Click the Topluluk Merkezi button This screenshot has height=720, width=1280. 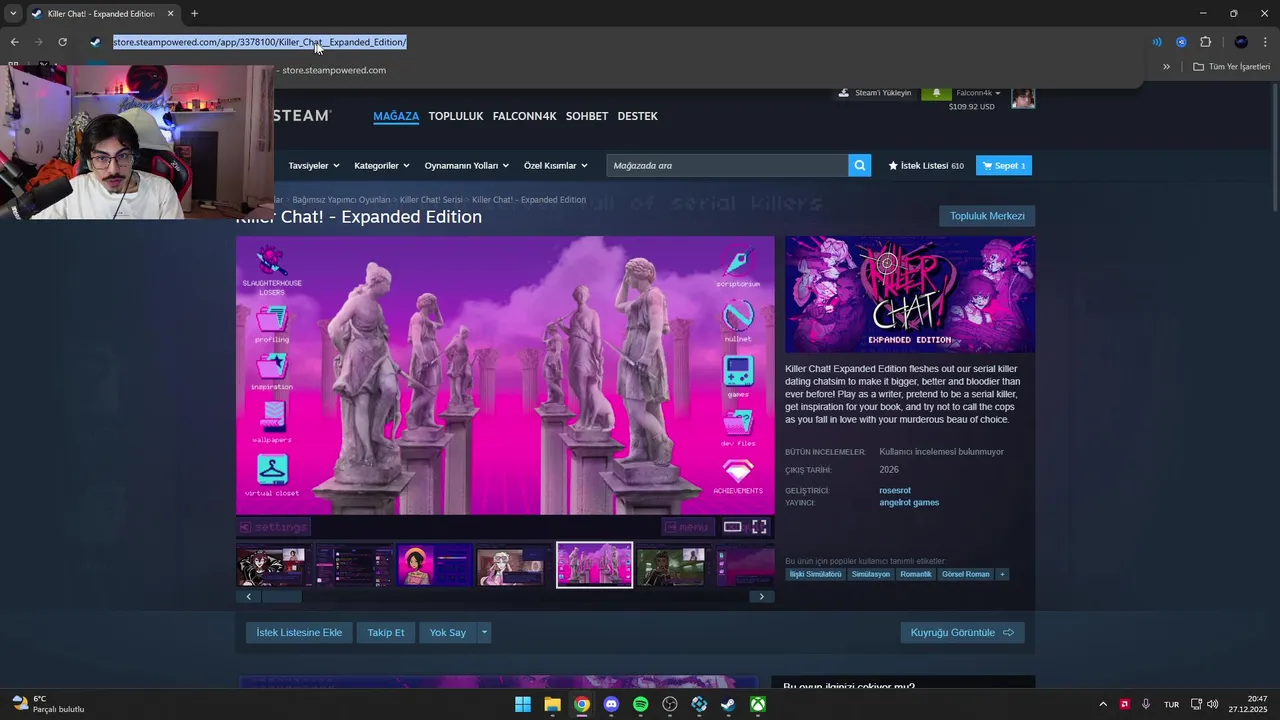coord(987,216)
